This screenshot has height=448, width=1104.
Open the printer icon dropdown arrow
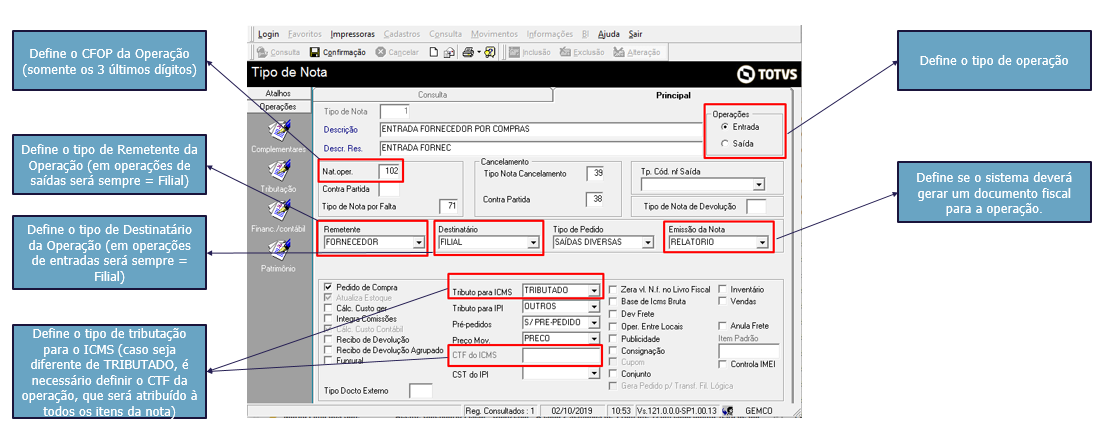coord(479,52)
